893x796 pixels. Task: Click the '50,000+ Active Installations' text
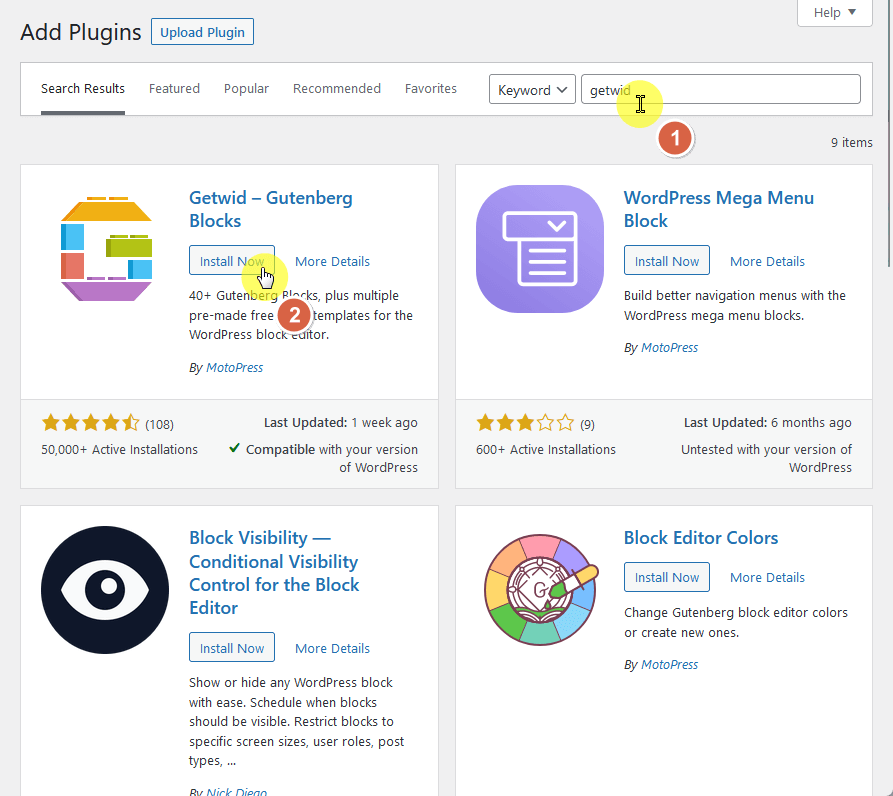pos(119,450)
